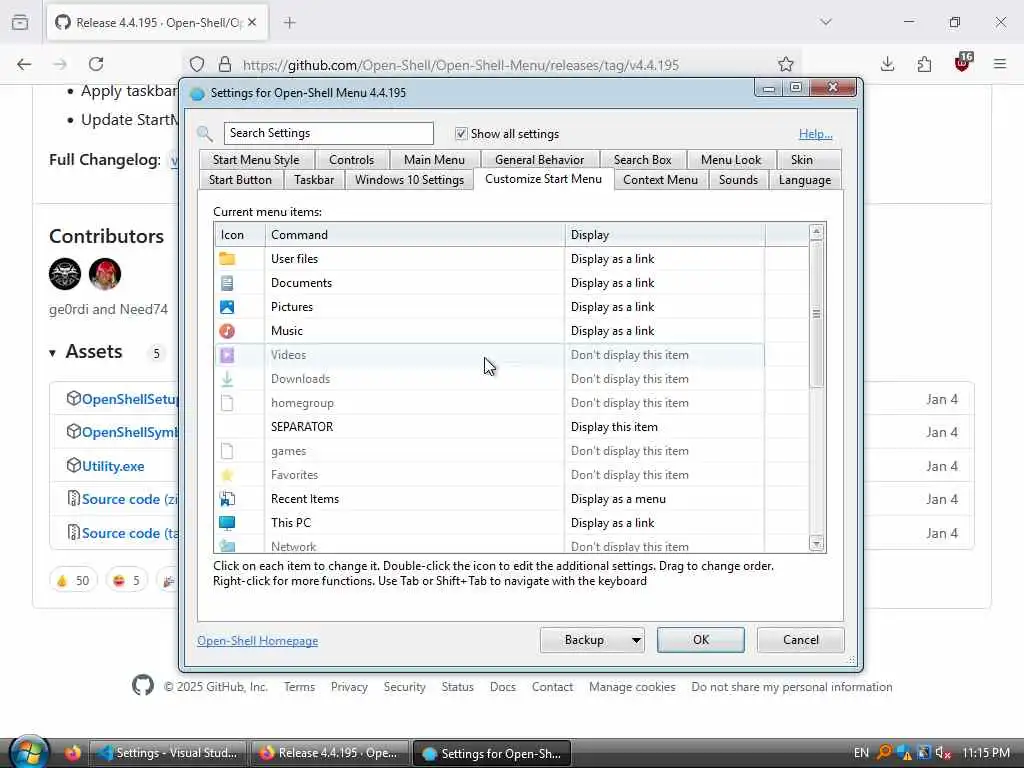The width and height of the screenshot is (1024, 768).
Task: Uncheck Show all settings checkbox
Action: click(461, 134)
